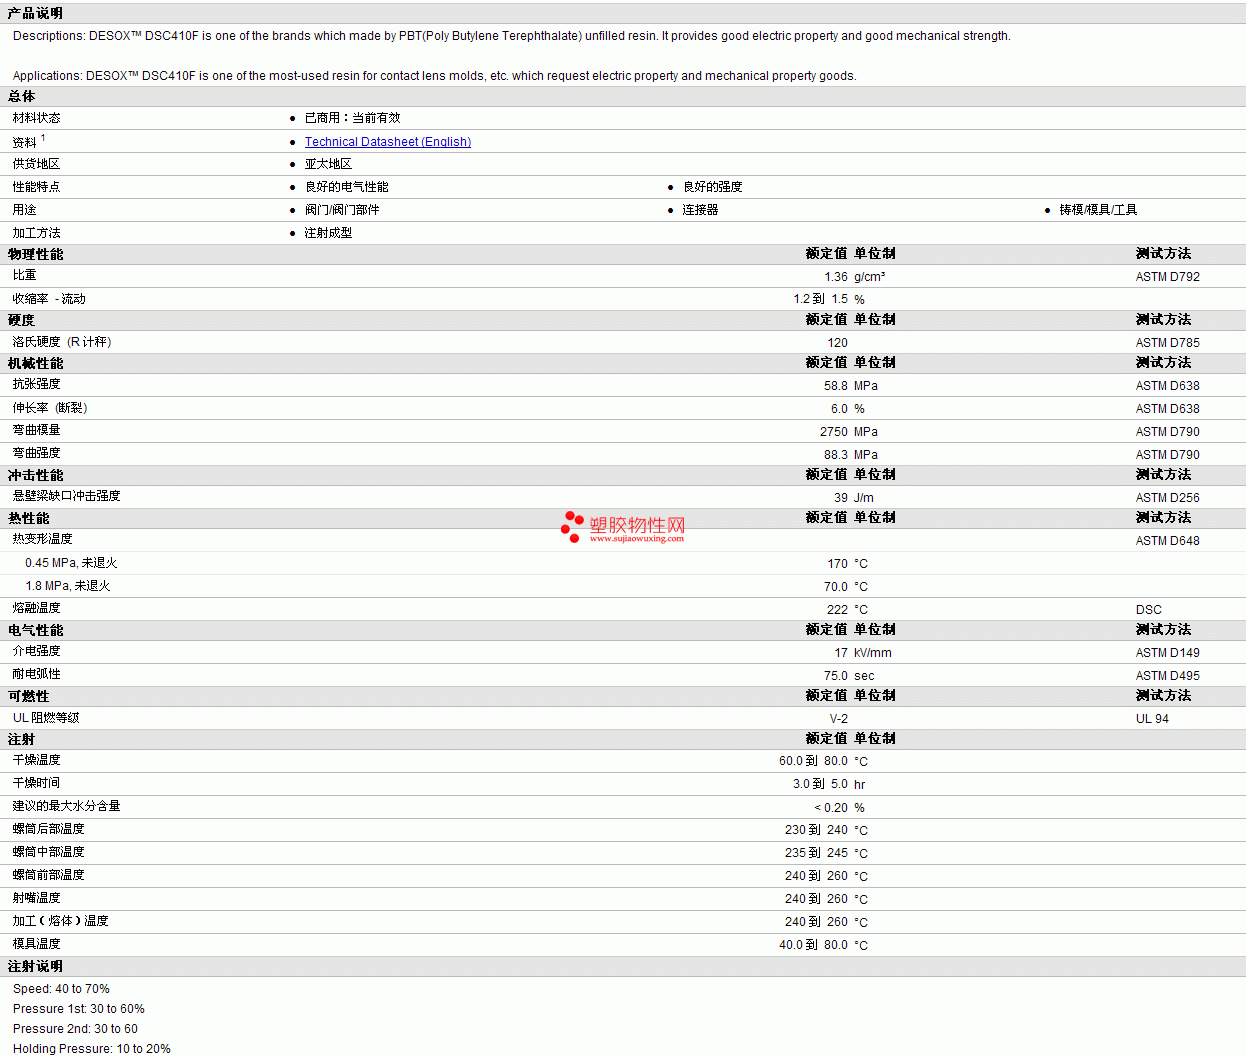Click the 热变形温度 row label
This screenshot has width=1246, height=1056.
(42, 539)
